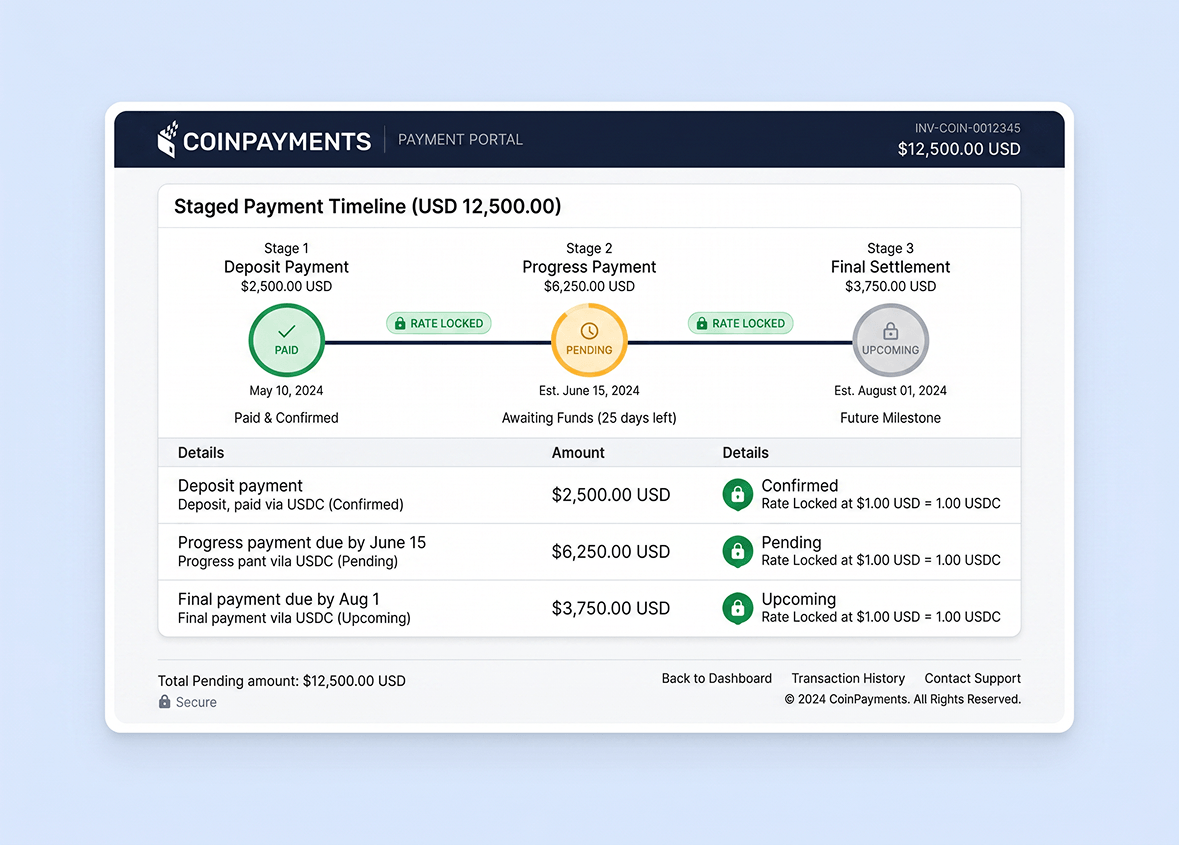Click Est. June 15, 2024 date
This screenshot has height=845, width=1179.
click(x=590, y=391)
